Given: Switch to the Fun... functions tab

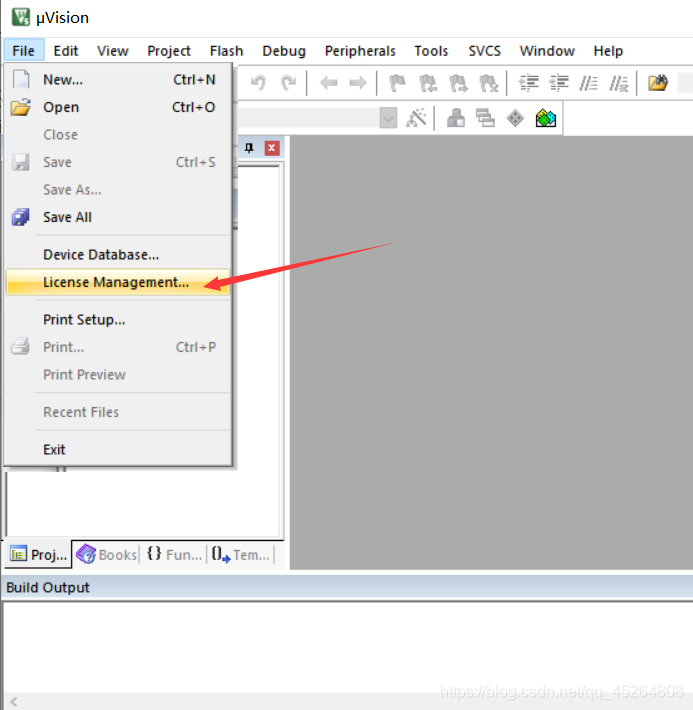Looking at the screenshot, I should 174,555.
